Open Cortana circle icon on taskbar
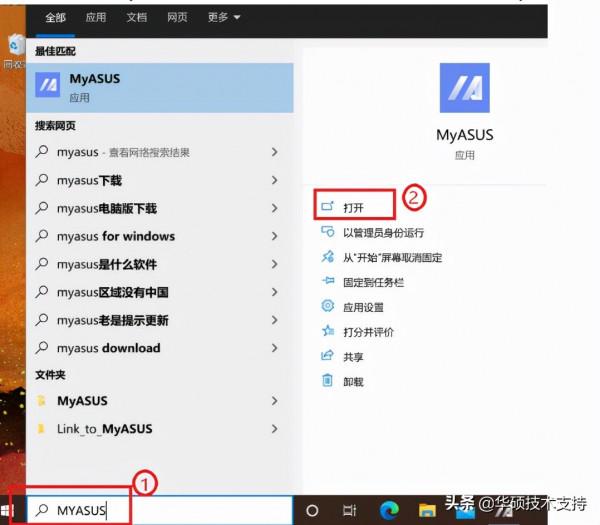The width and height of the screenshot is (600, 525). [x=312, y=510]
